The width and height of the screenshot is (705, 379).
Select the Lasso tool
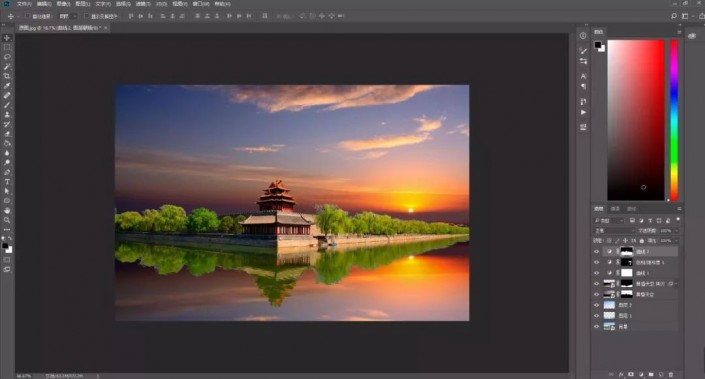(x=7, y=57)
